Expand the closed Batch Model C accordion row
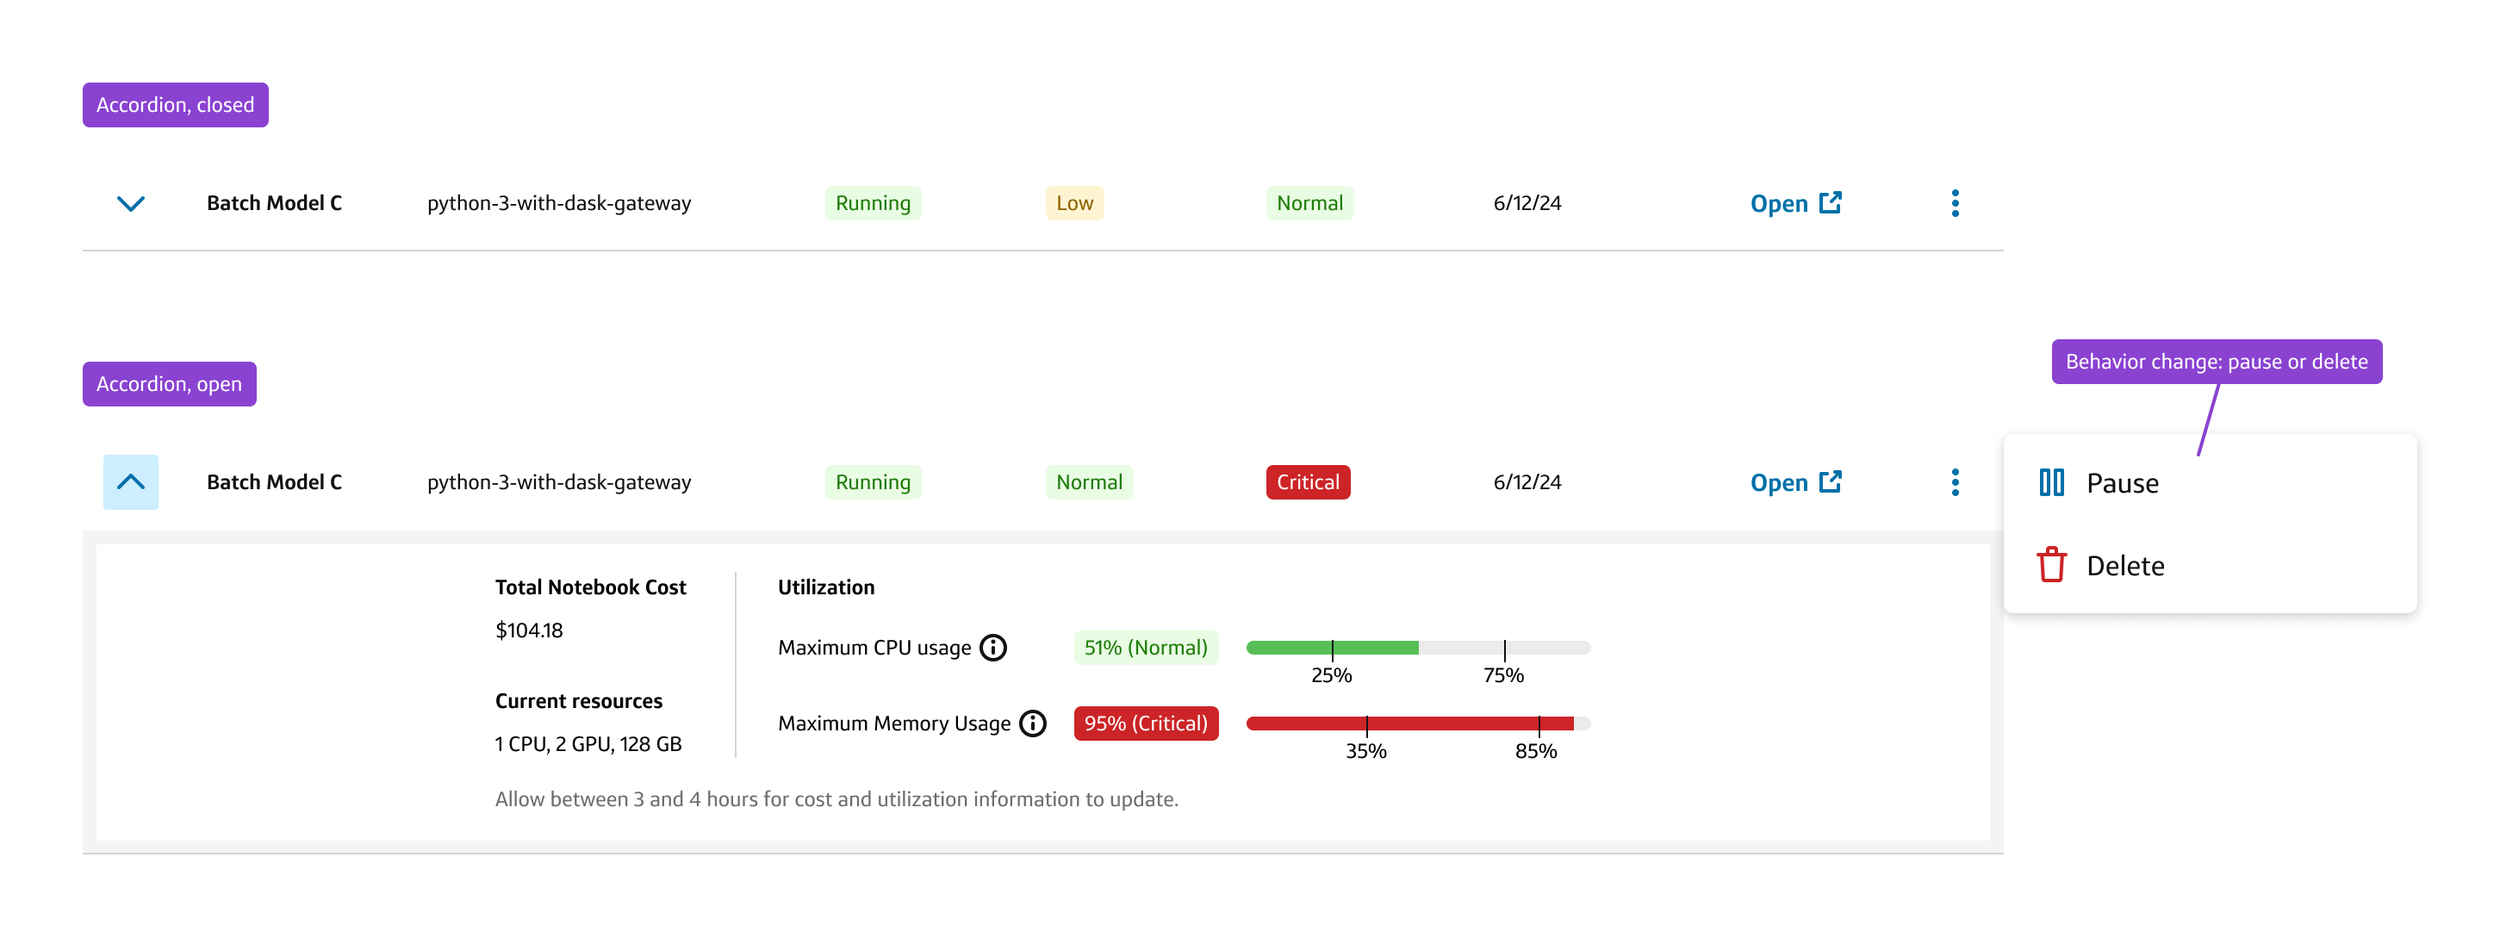2500x937 pixels. point(131,204)
